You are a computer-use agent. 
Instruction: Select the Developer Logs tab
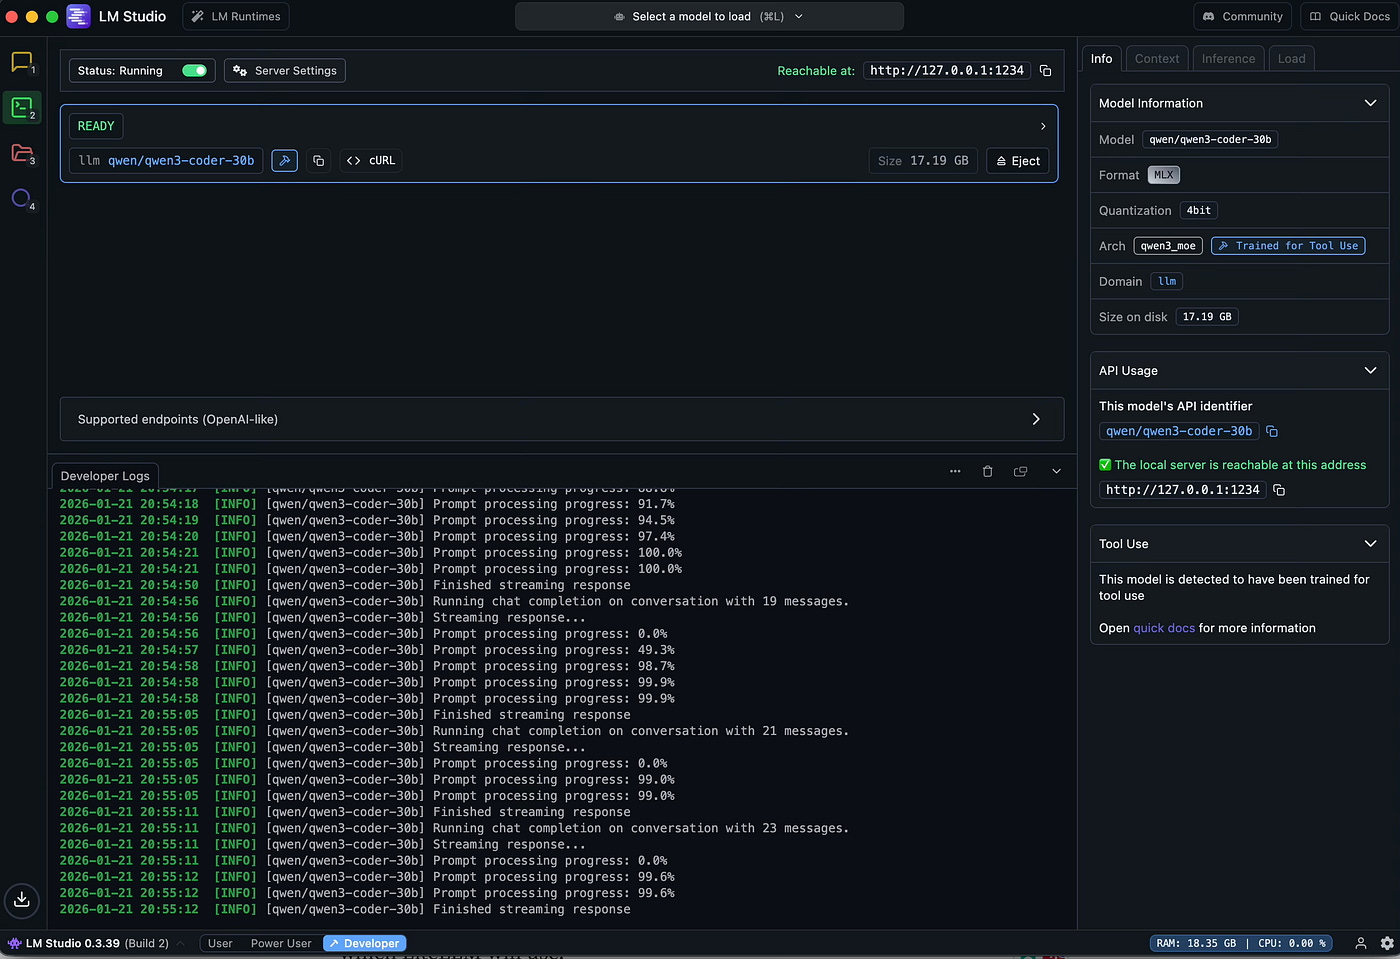[105, 476]
